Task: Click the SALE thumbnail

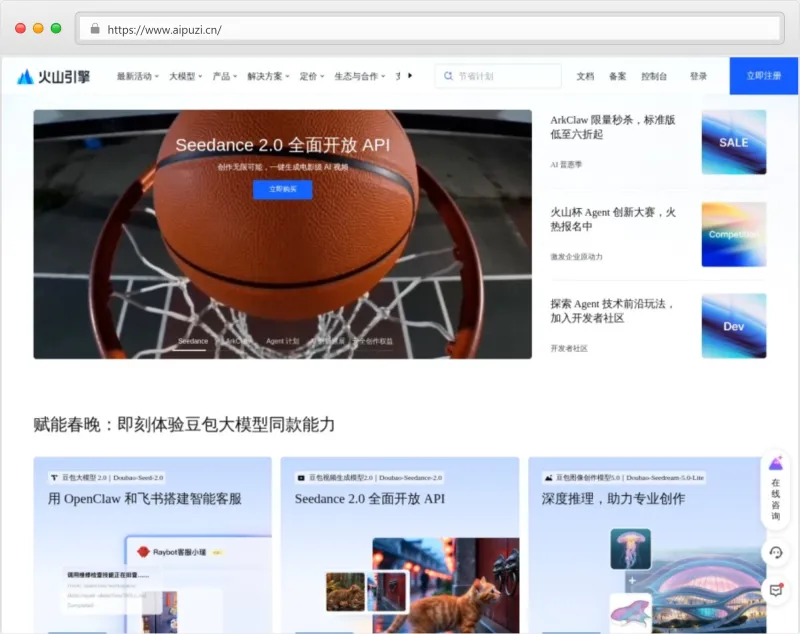Action: pos(734,142)
